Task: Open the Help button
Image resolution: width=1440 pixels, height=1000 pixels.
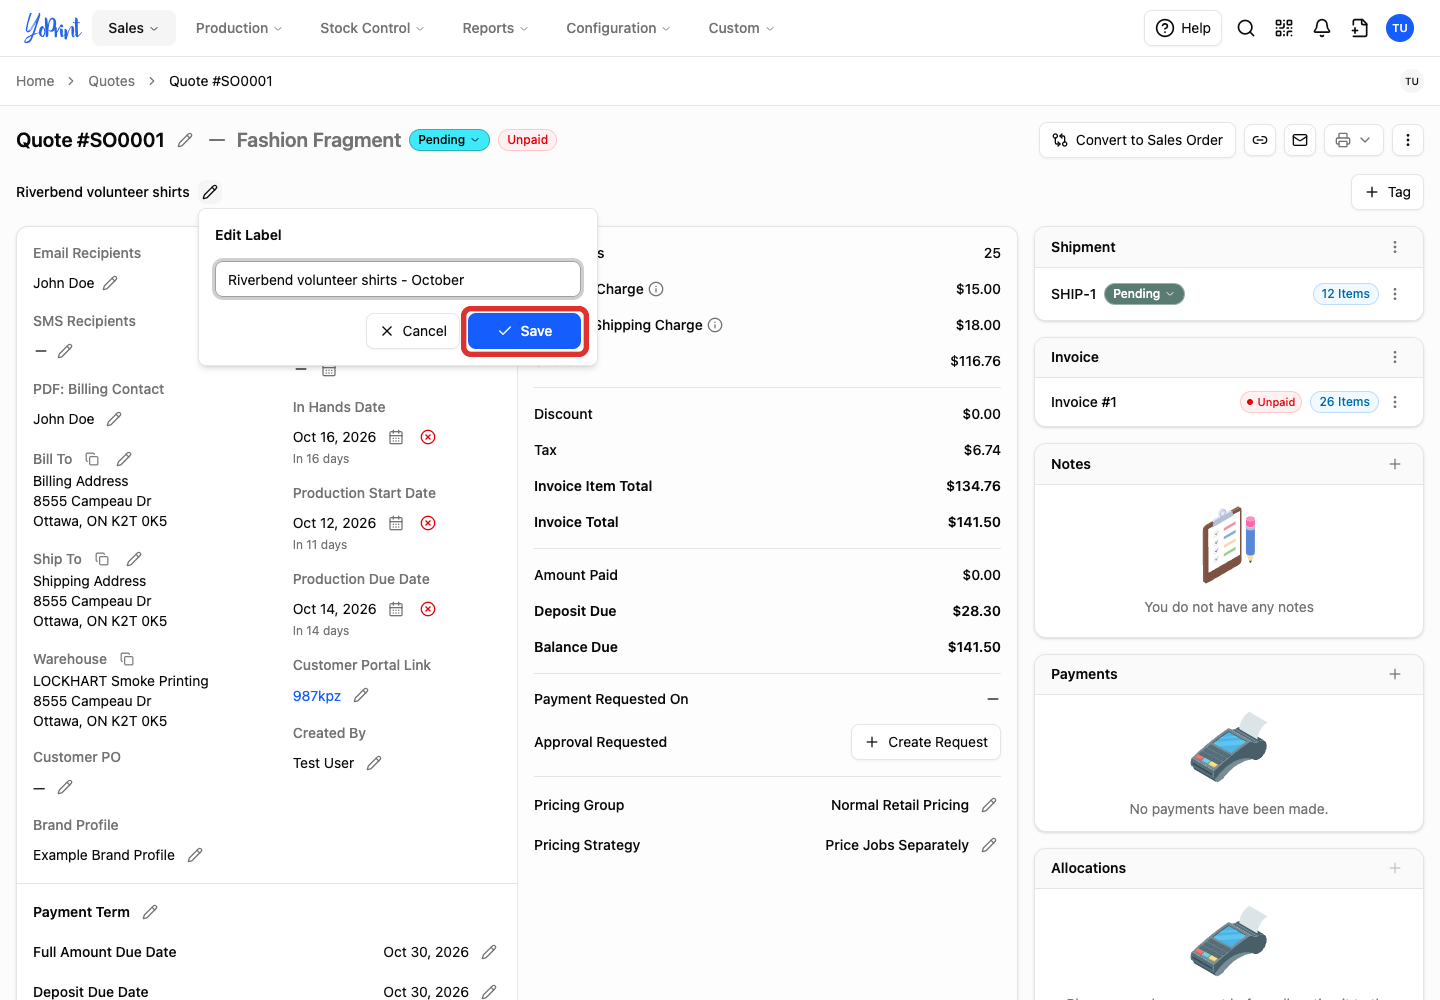Action: pyautogui.click(x=1183, y=28)
